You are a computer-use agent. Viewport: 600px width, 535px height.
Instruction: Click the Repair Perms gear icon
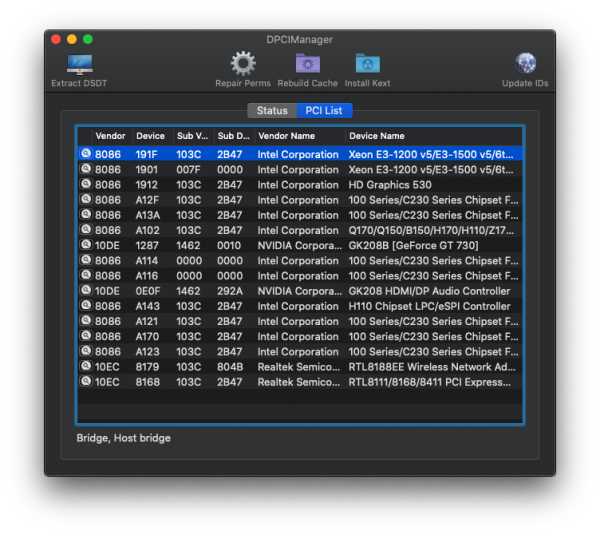click(x=243, y=64)
